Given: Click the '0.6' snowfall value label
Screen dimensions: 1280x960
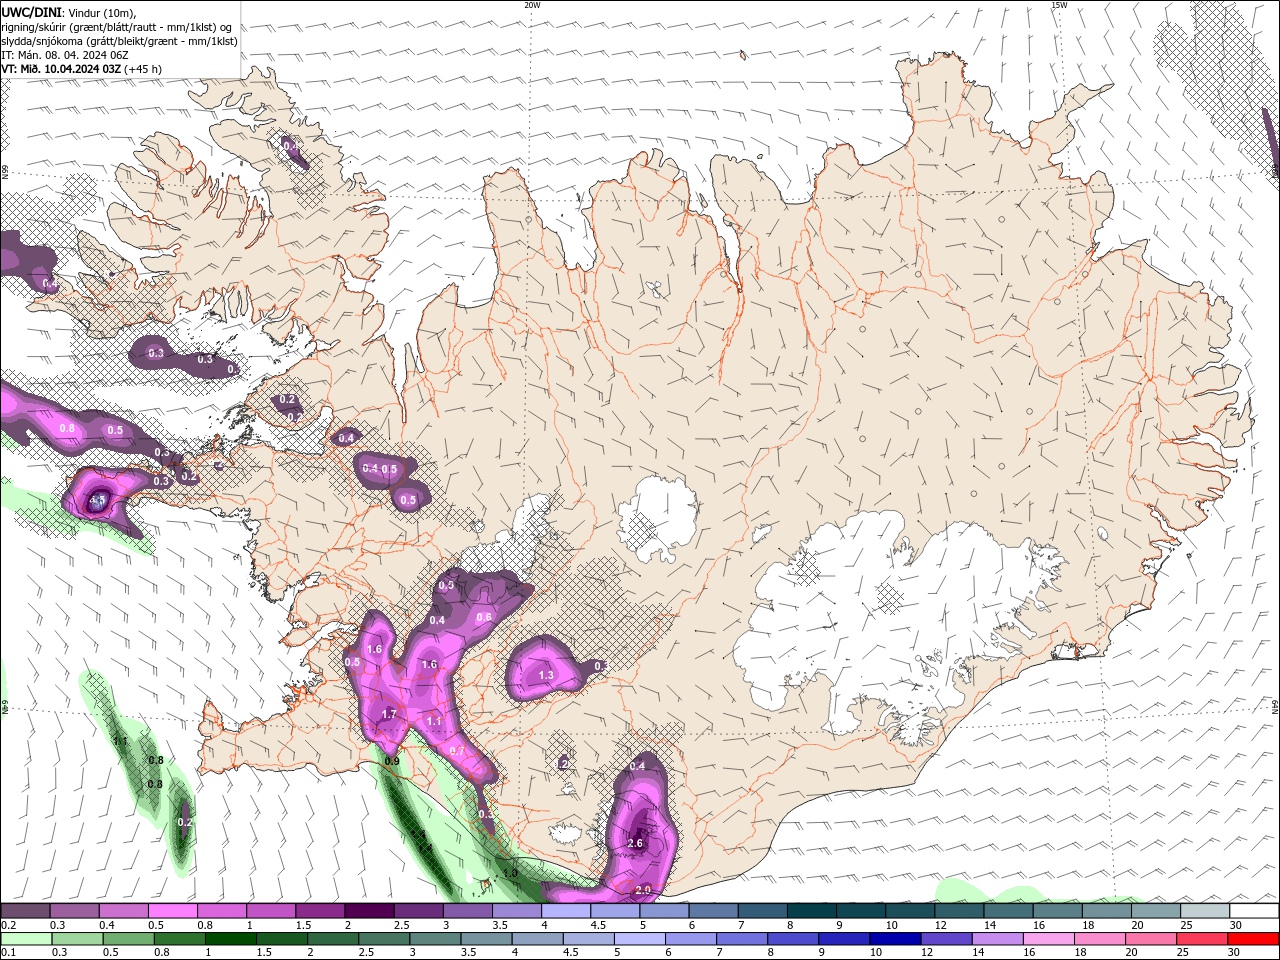Looking at the screenshot, I should (x=484, y=617).
